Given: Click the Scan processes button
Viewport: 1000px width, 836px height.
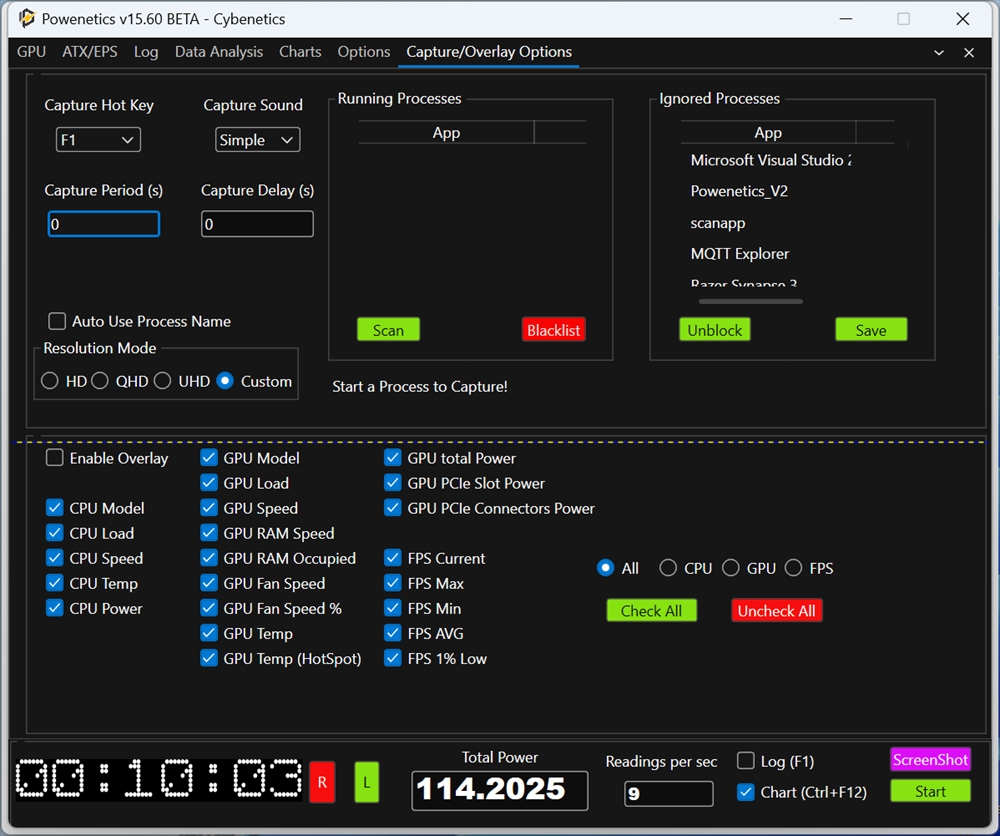Looking at the screenshot, I should coord(388,330).
